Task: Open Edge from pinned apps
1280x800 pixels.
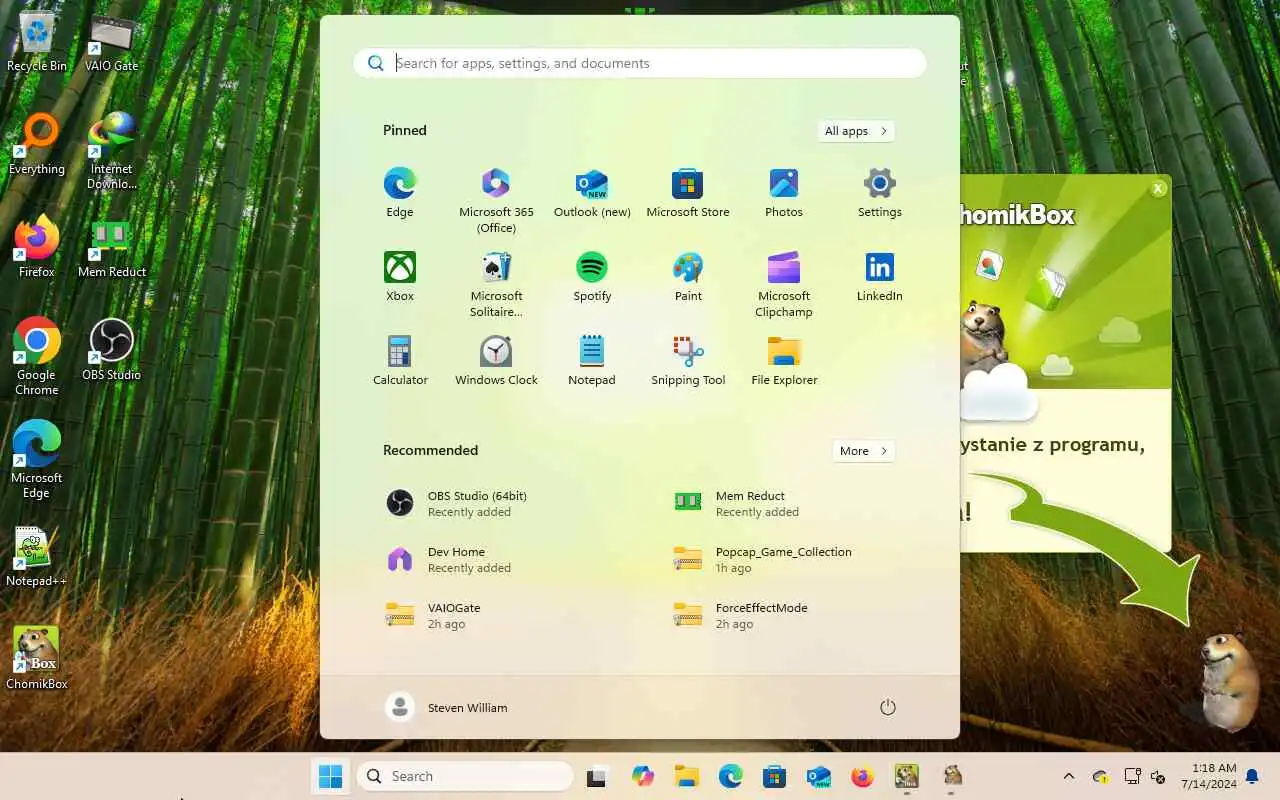Action: 400,193
